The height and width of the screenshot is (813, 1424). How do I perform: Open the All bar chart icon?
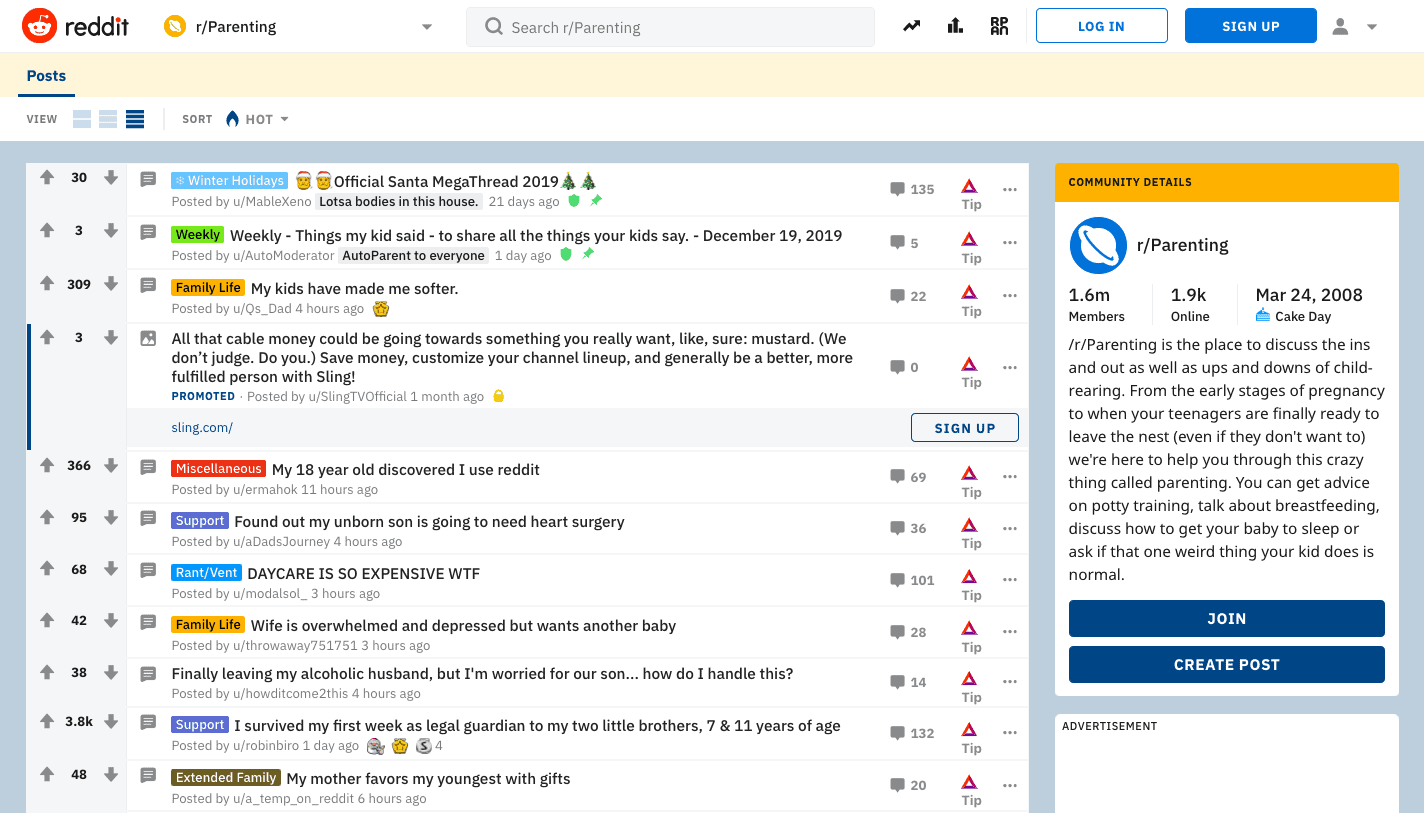955,26
